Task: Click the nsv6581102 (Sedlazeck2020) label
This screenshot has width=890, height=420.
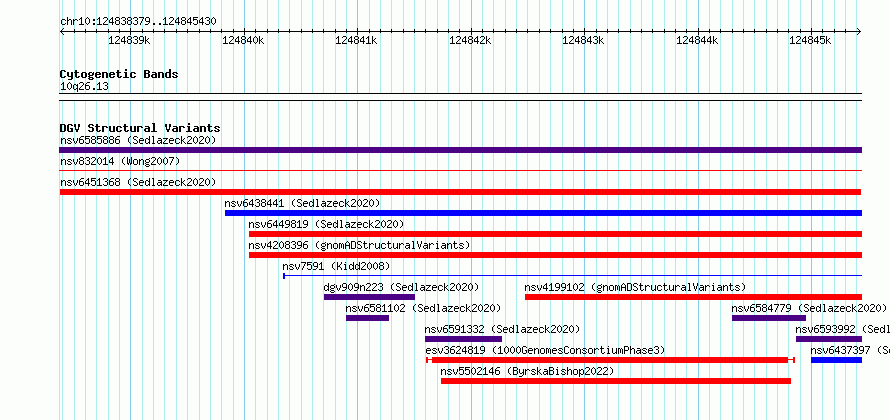Action: point(423,308)
